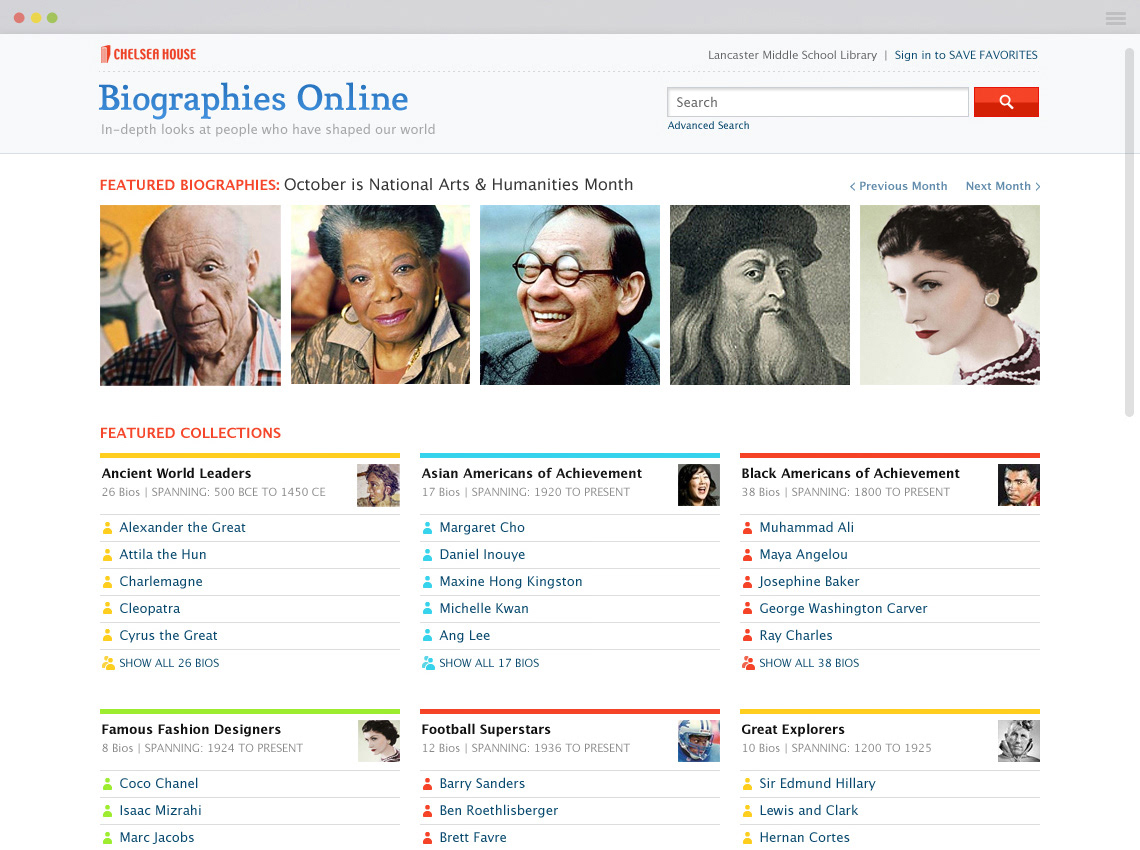Open Show All 38 Bios link

coord(809,663)
